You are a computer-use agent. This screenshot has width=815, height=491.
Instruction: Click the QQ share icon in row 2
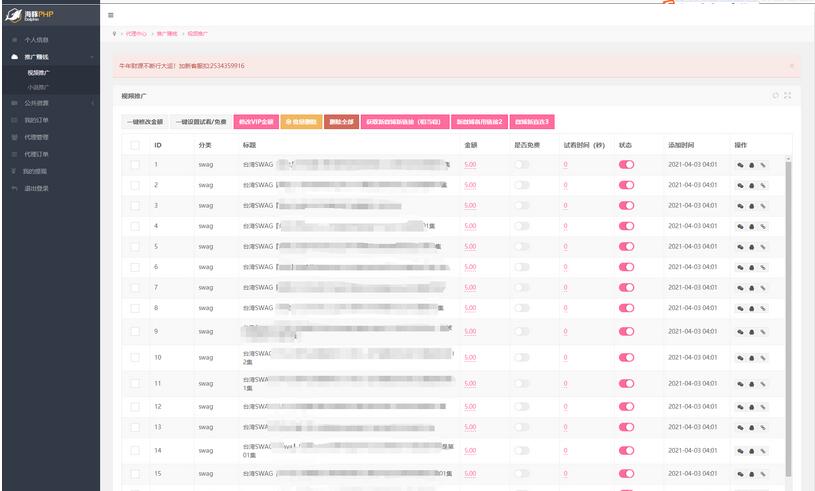click(752, 185)
